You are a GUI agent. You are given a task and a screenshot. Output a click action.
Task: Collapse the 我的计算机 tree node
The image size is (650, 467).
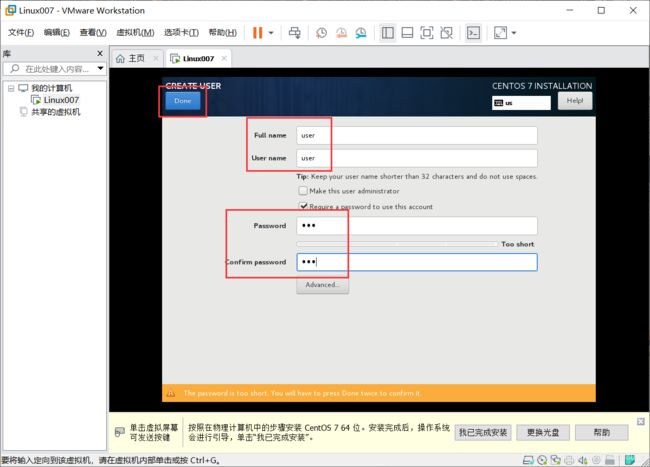tap(11, 88)
